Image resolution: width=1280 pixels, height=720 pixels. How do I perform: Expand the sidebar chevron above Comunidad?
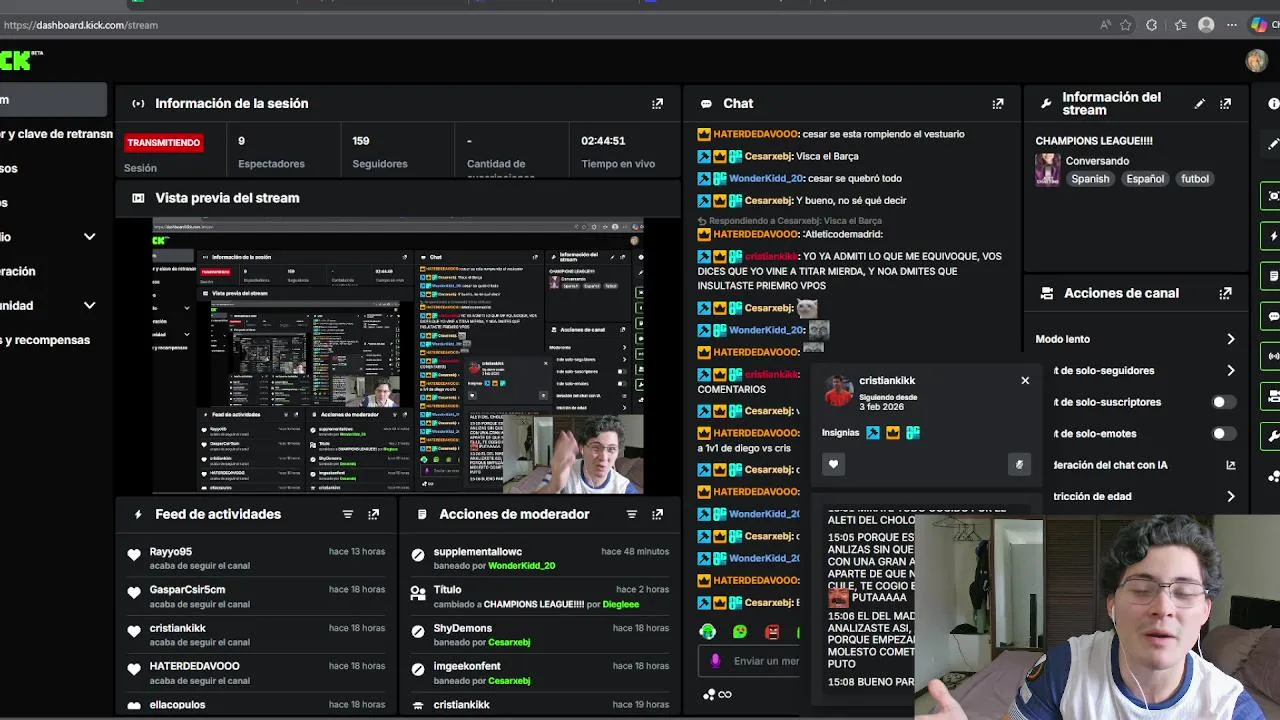(89, 237)
